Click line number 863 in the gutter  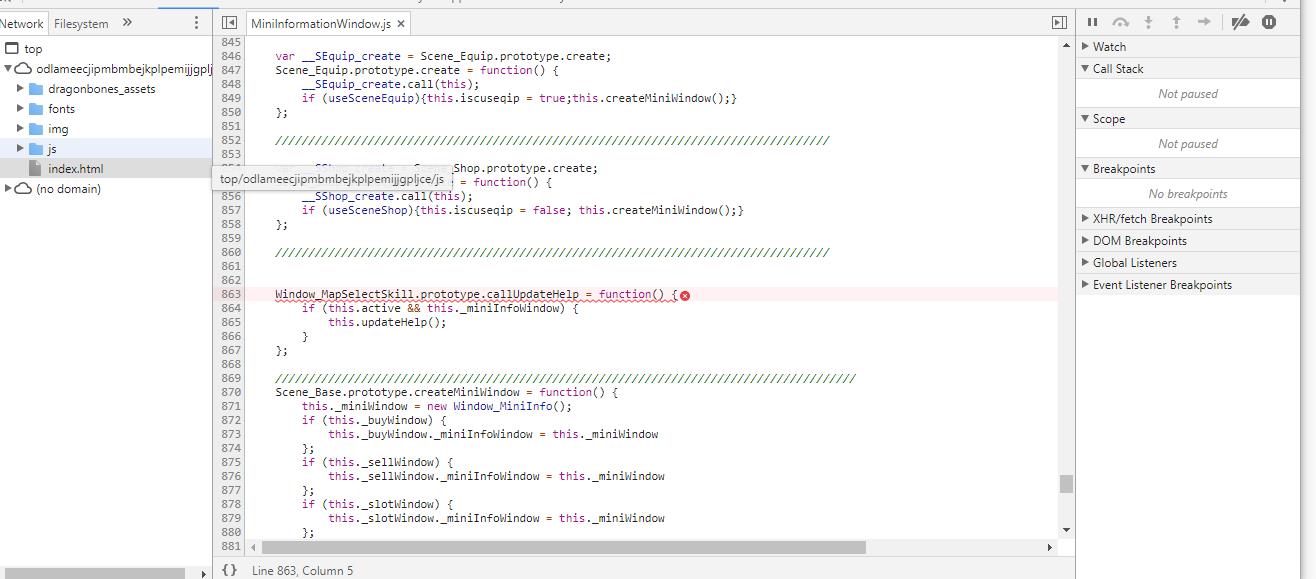[231, 295]
